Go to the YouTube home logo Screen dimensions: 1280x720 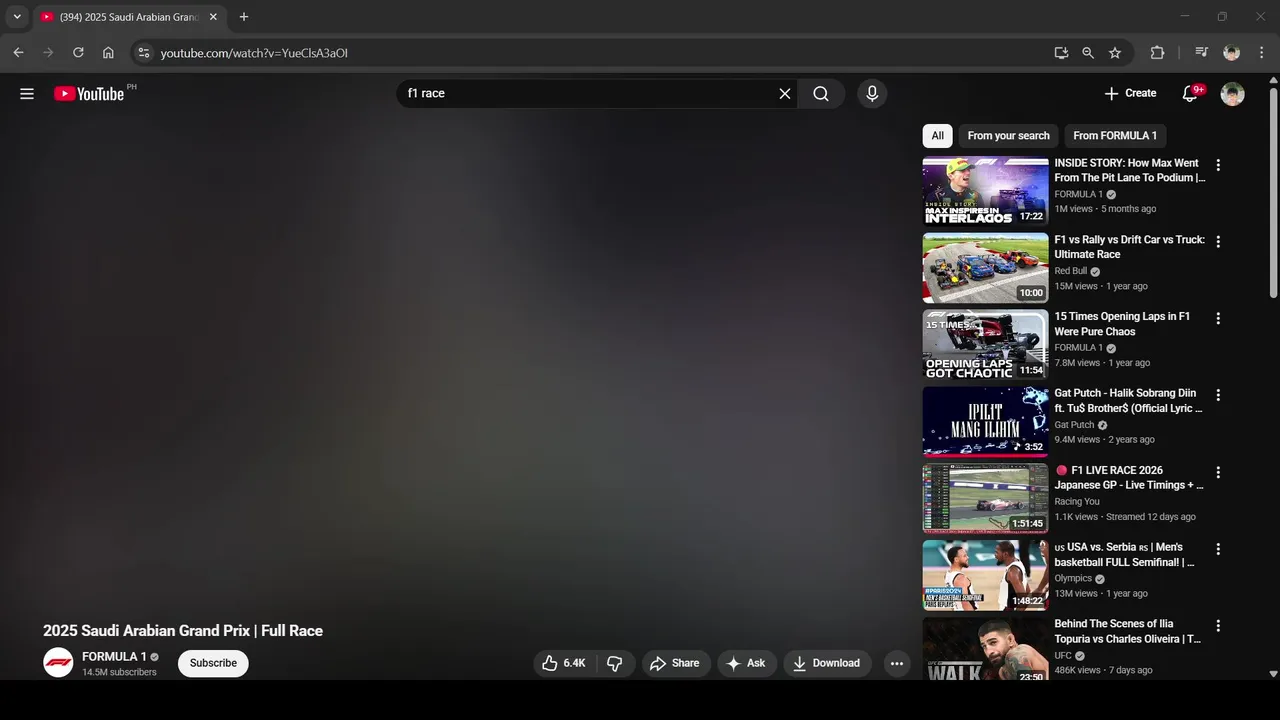[89, 93]
